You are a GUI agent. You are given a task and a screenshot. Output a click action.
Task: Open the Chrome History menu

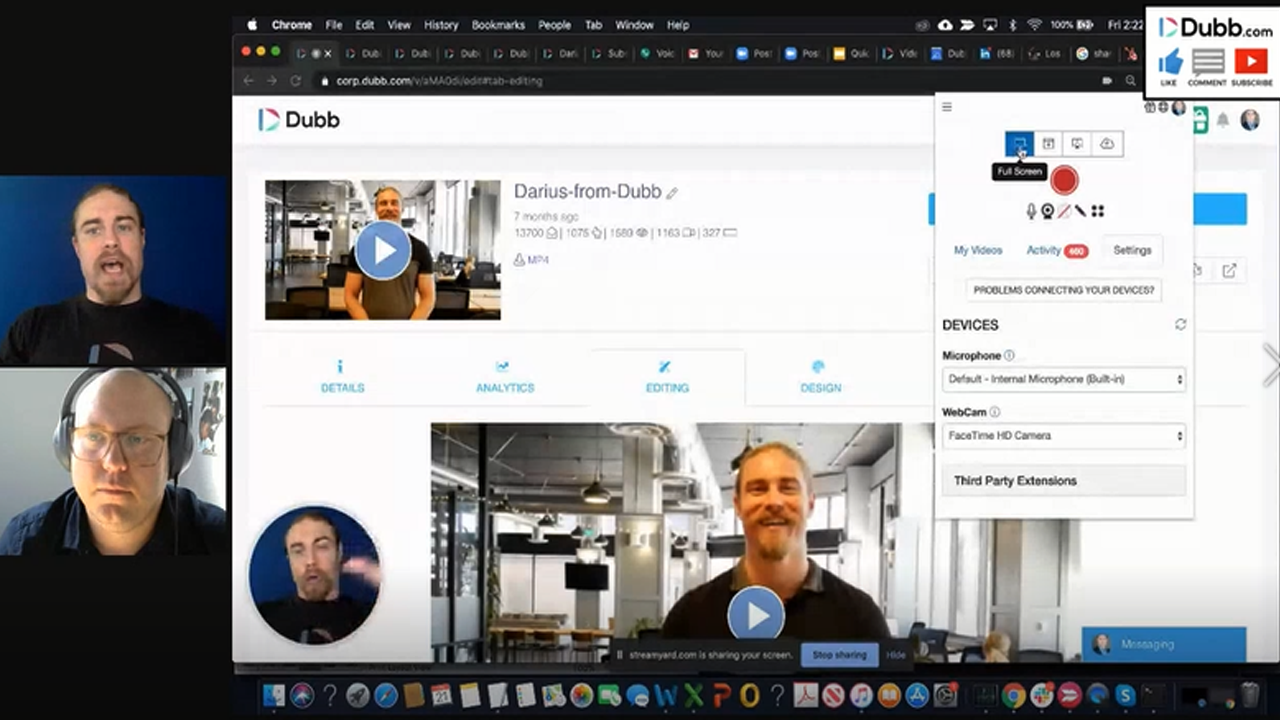441,25
